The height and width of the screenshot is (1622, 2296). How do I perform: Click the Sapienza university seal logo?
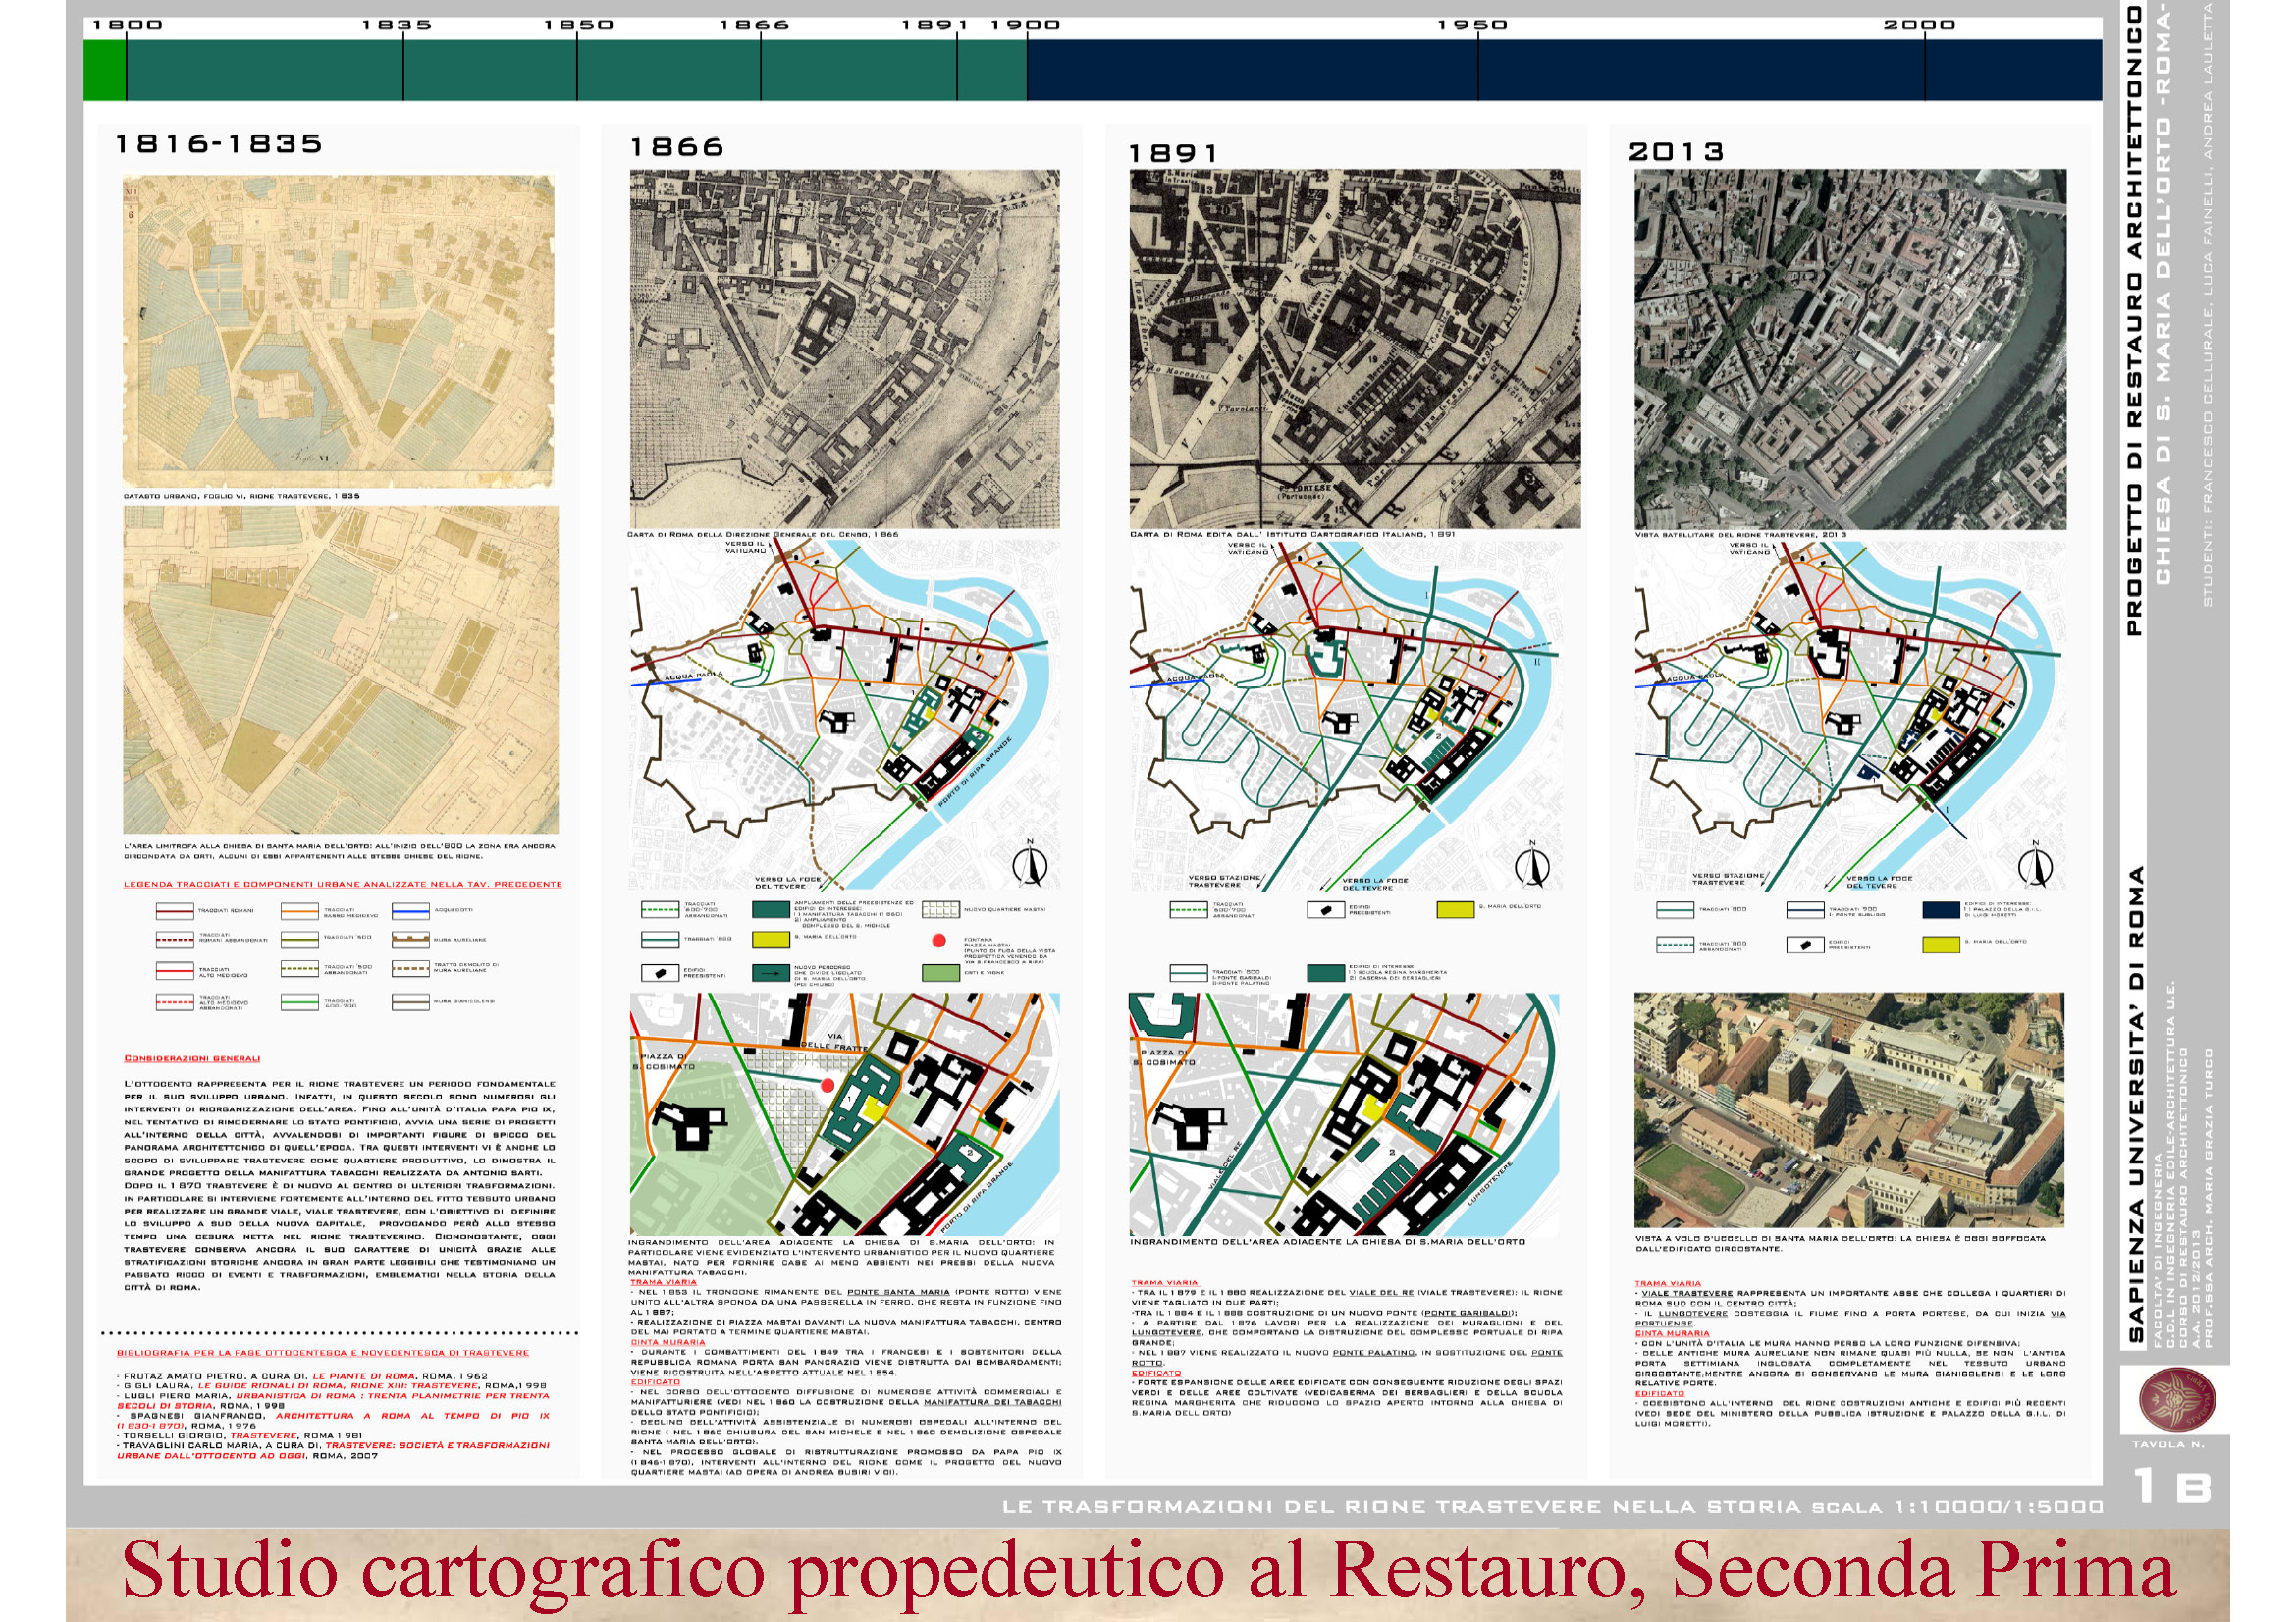[2177, 1399]
